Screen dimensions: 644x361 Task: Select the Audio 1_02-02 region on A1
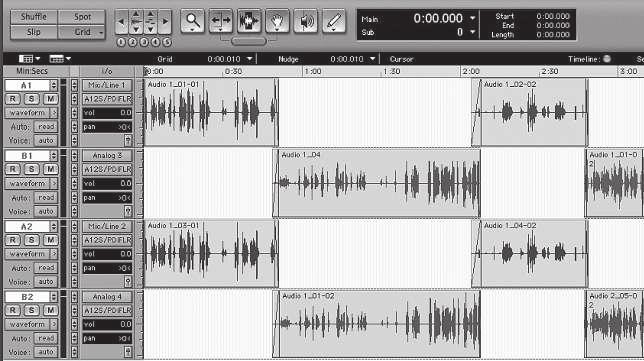[529, 112]
